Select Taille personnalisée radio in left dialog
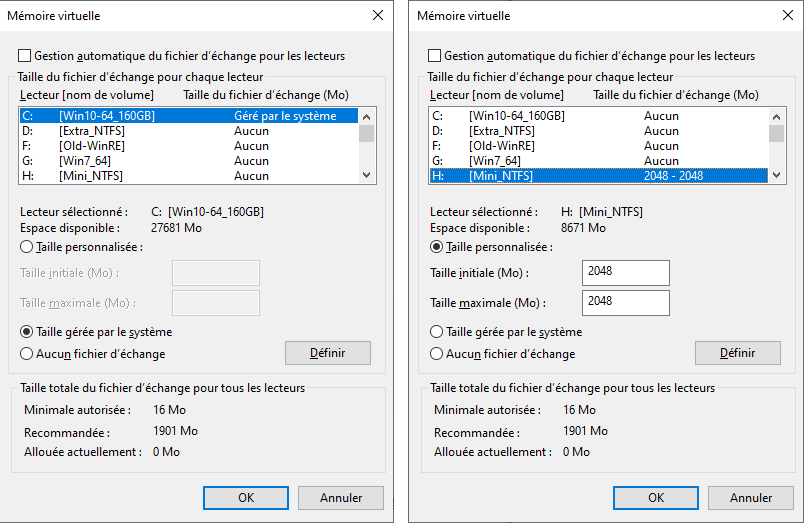The width and height of the screenshot is (808, 525). [27, 247]
